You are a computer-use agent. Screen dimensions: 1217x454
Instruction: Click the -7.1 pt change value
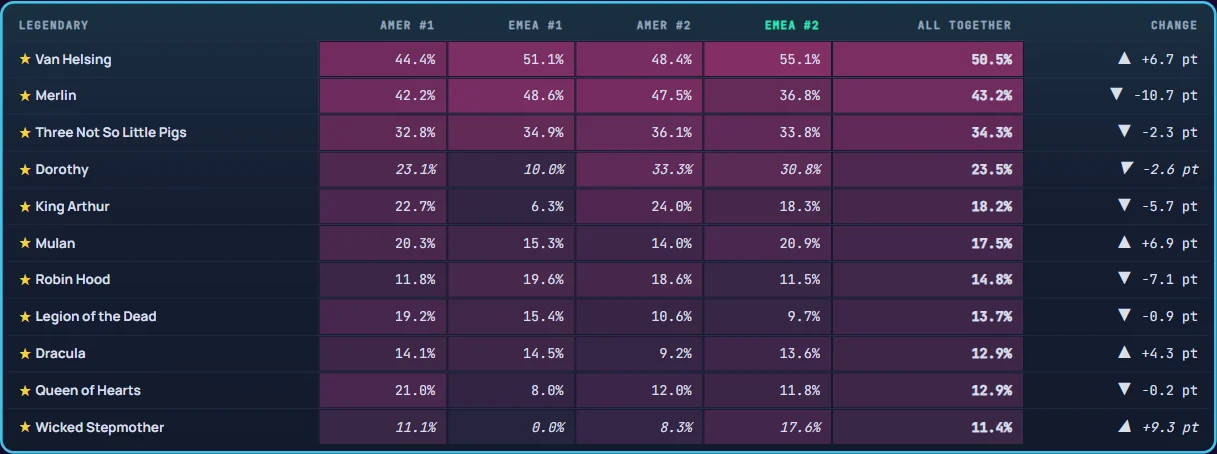(x=1169, y=280)
